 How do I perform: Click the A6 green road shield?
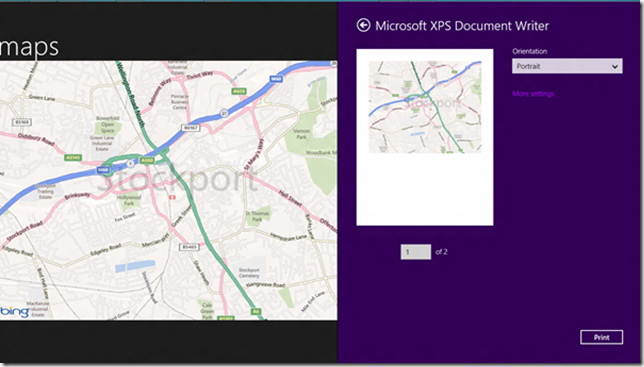(256, 312)
